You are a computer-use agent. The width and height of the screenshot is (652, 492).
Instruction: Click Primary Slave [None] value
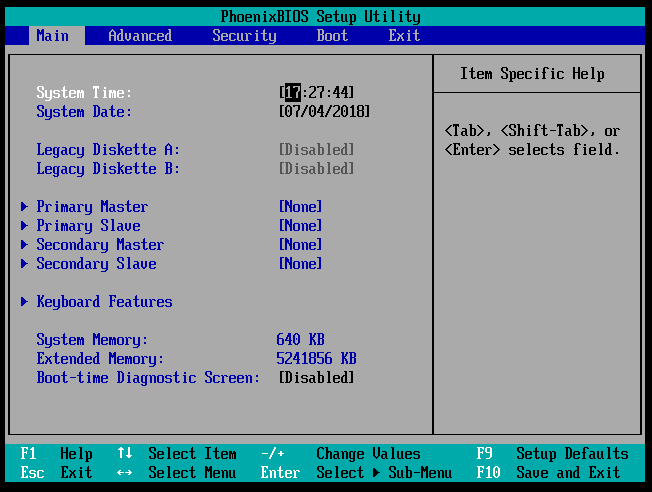301,225
